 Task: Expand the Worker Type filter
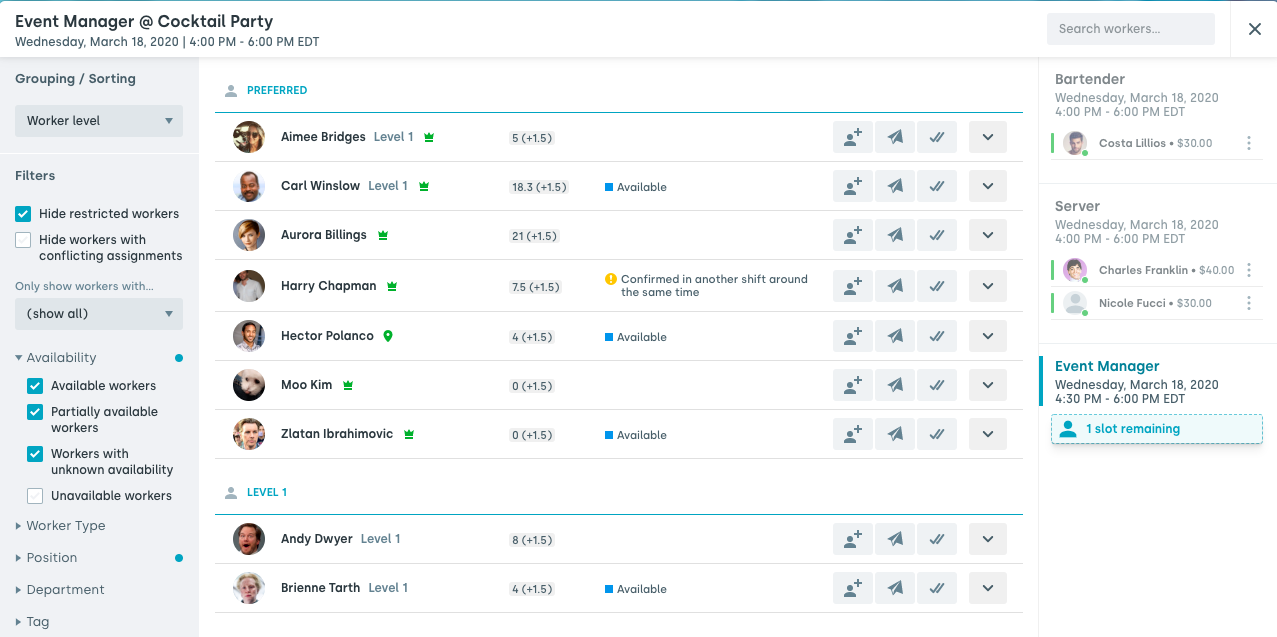pyautogui.click(x=60, y=526)
